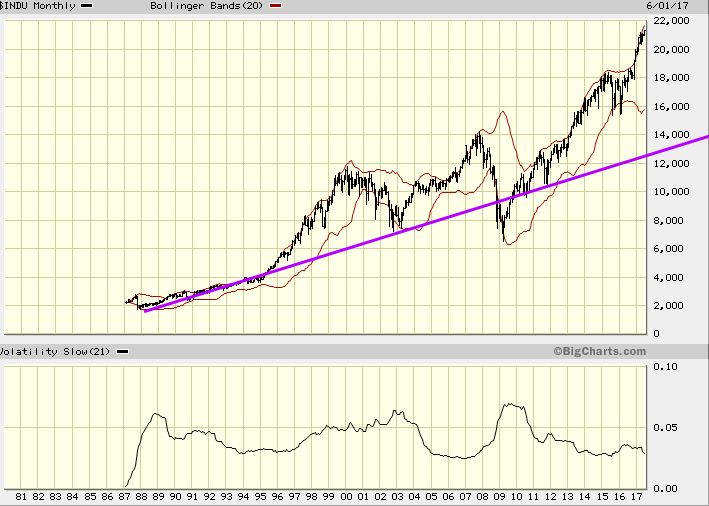Click the 0.10 volatility axis label
Viewport: 709px width, 506px height.
click(x=666, y=367)
